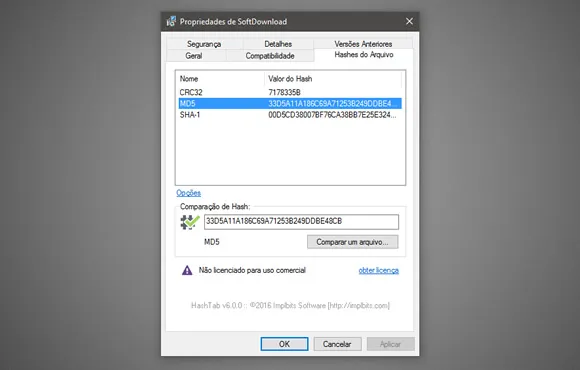580x370 pixels.
Task: Confirm with the OK button
Action: point(284,344)
